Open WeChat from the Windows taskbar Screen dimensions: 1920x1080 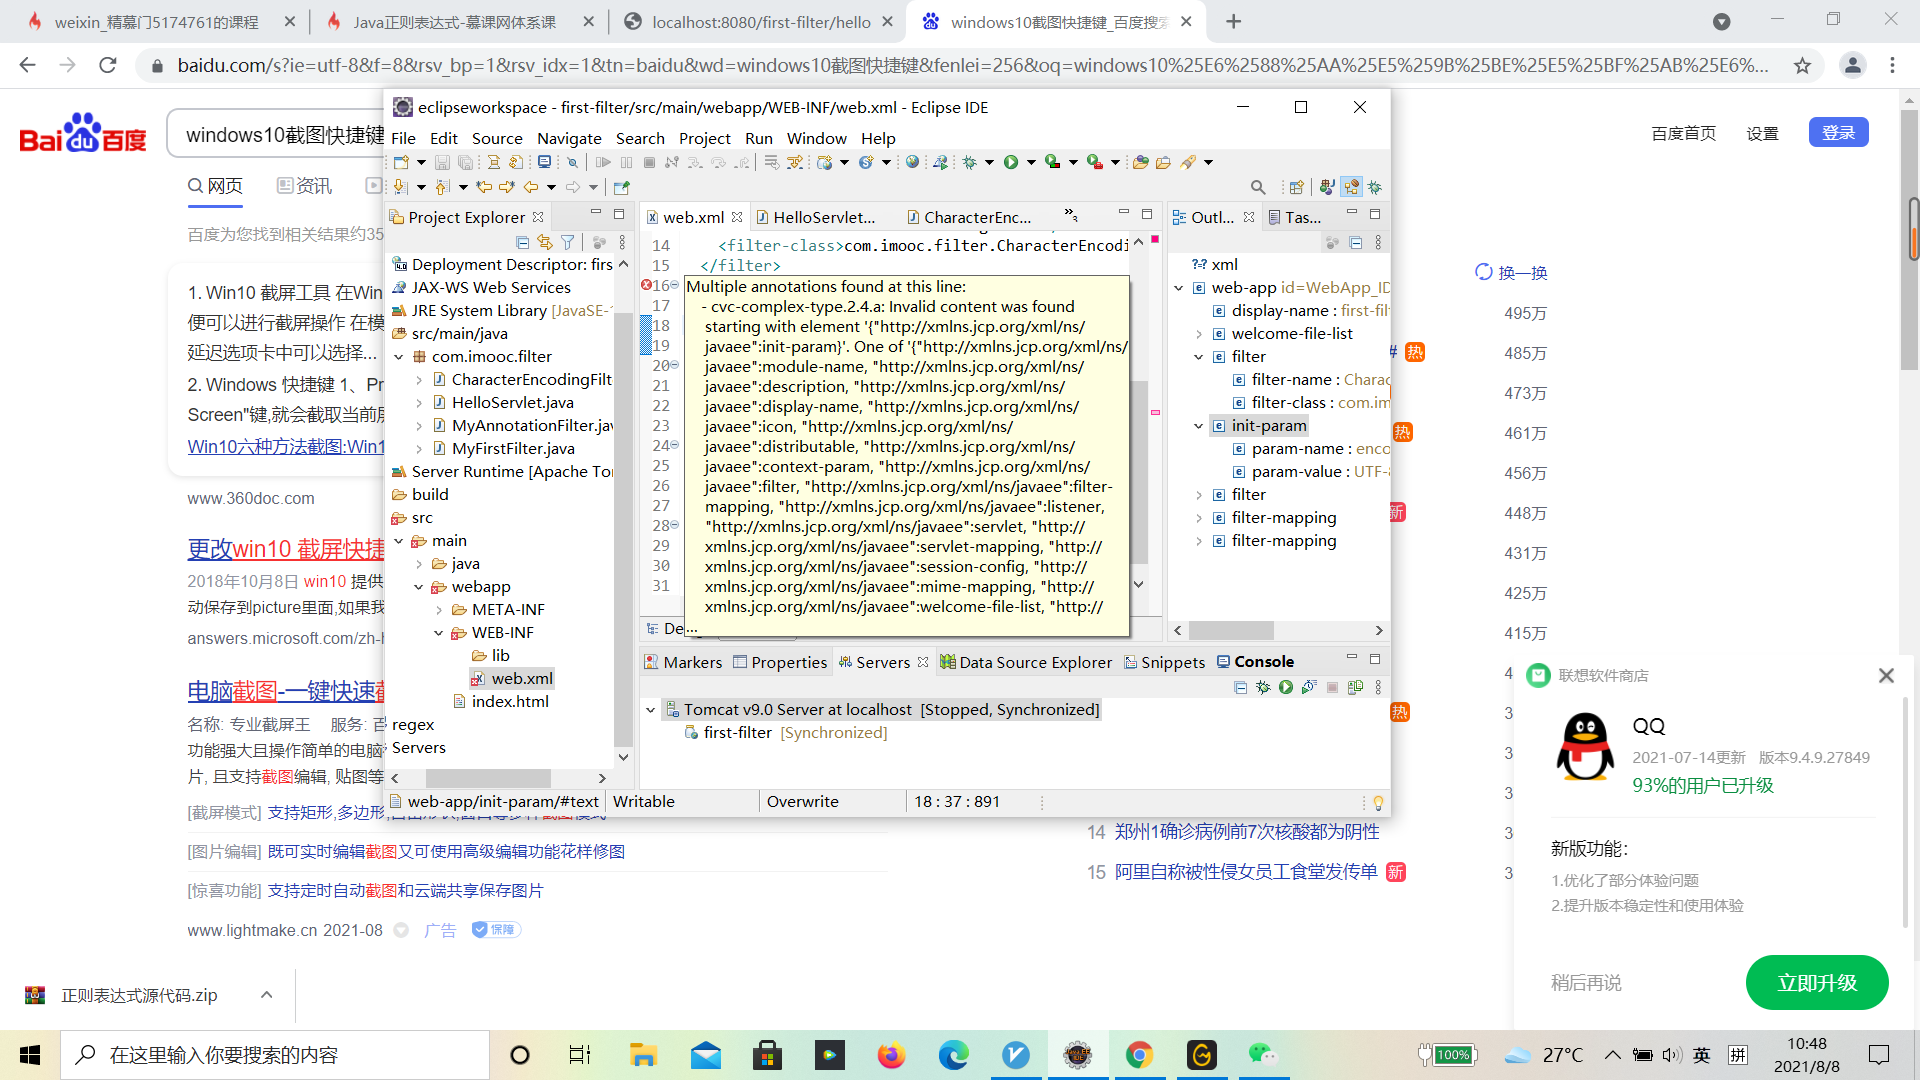(x=1263, y=1055)
